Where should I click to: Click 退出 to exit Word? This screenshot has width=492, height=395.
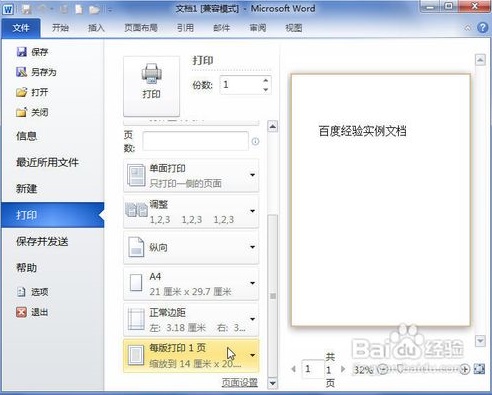[32, 312]
